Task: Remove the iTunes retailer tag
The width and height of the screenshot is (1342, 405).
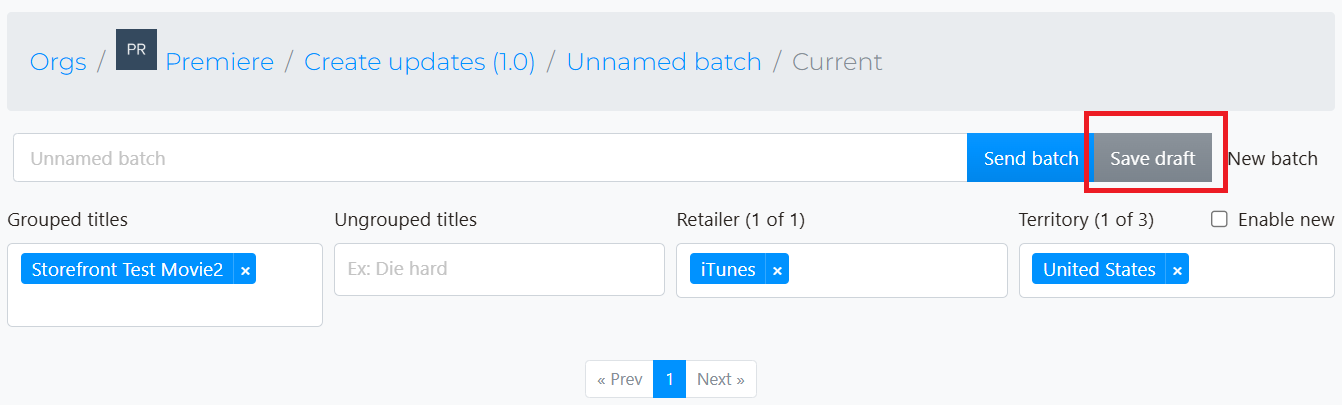Action: click(777, 269)
